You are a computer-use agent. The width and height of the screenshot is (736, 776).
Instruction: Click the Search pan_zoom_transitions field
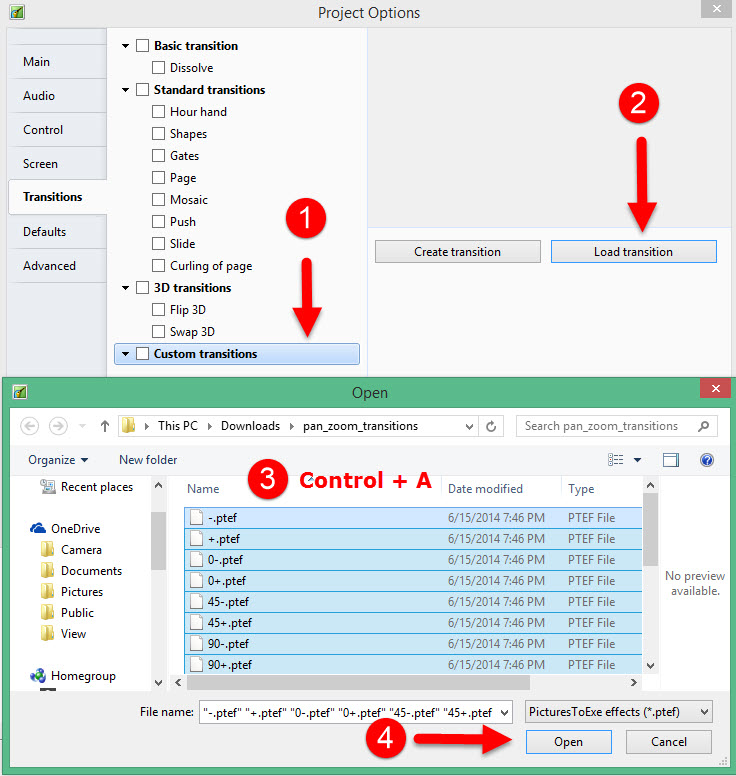pos(608,426)
